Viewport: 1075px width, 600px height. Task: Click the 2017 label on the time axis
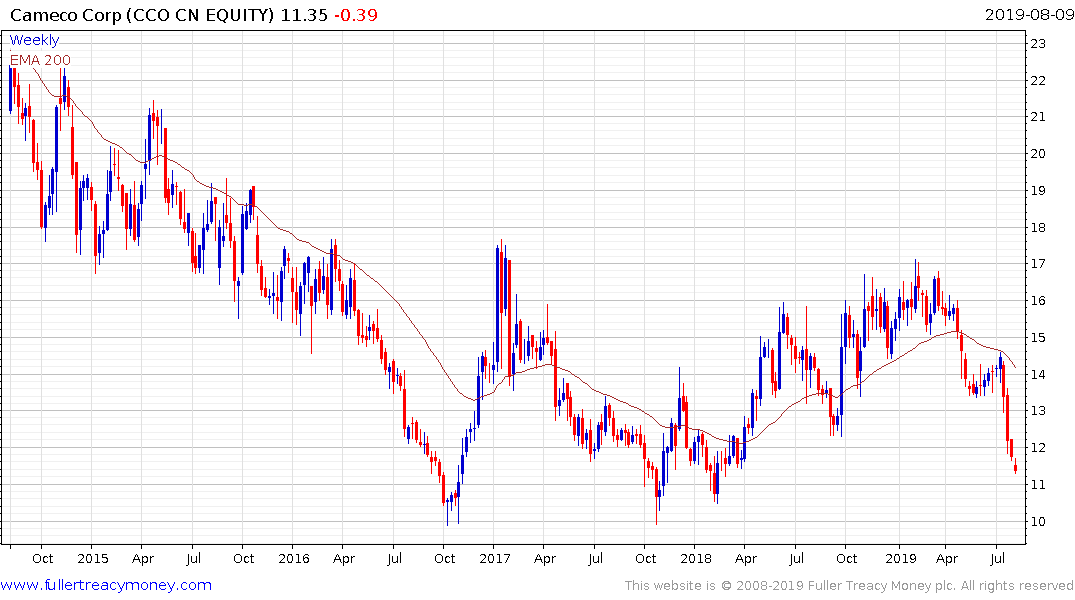coord(495,558)
